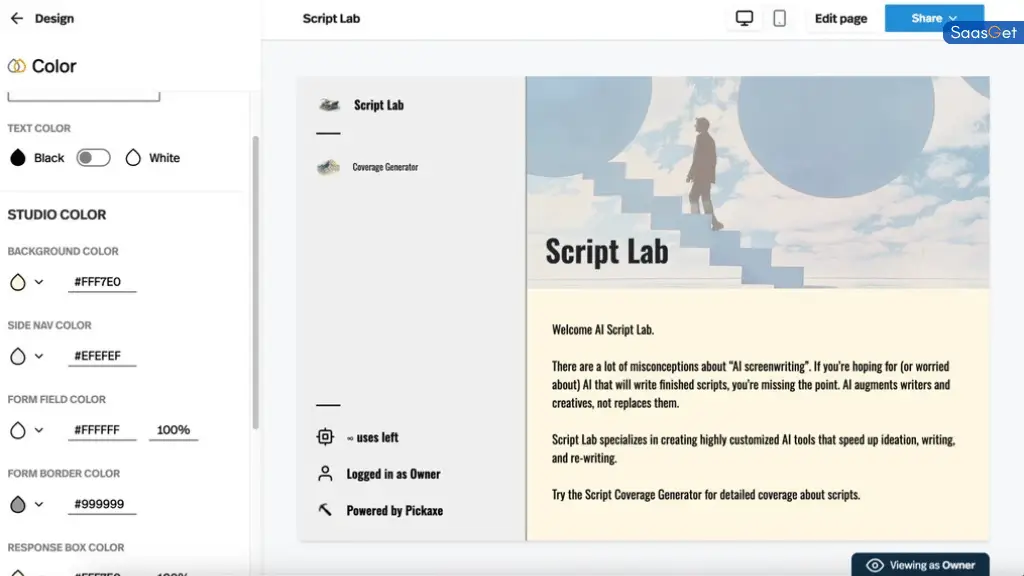The width and height of the screenshot is (1024, 576).
Task: Open the Side Nav Color swatch droplet
Action: pos(18,356)
